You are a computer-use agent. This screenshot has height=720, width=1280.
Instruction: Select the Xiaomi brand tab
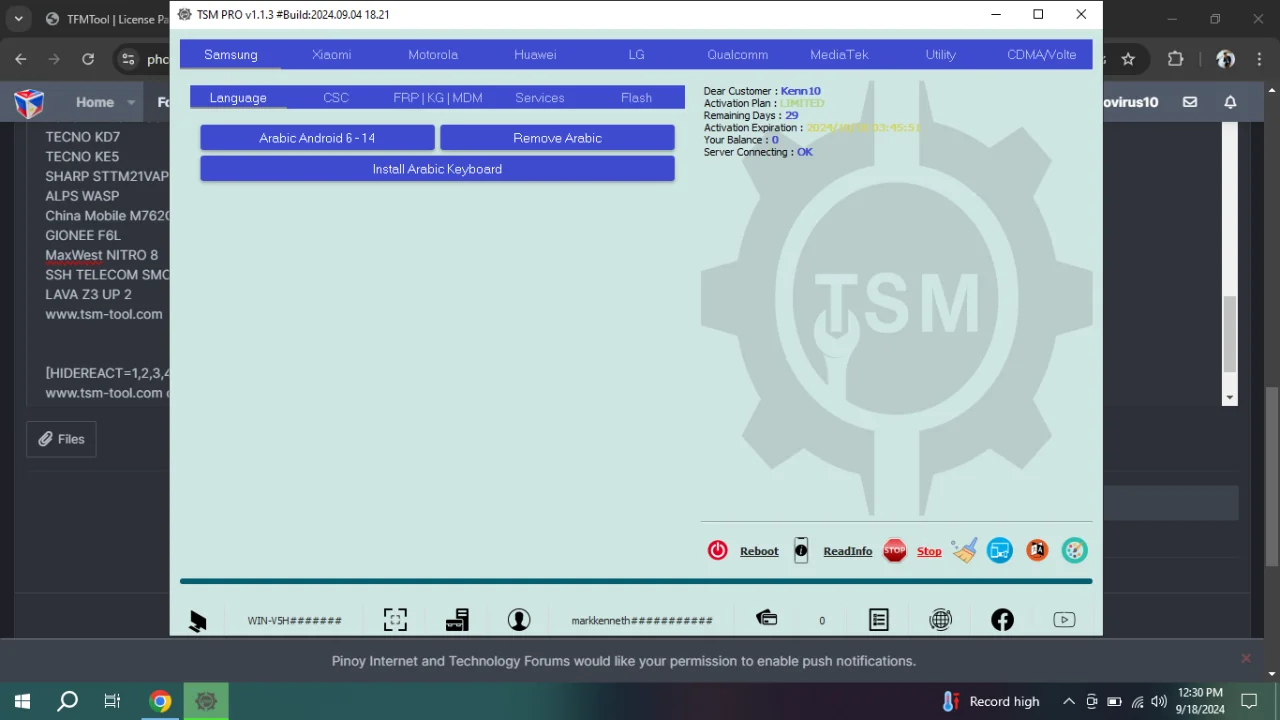pos(332,55)
